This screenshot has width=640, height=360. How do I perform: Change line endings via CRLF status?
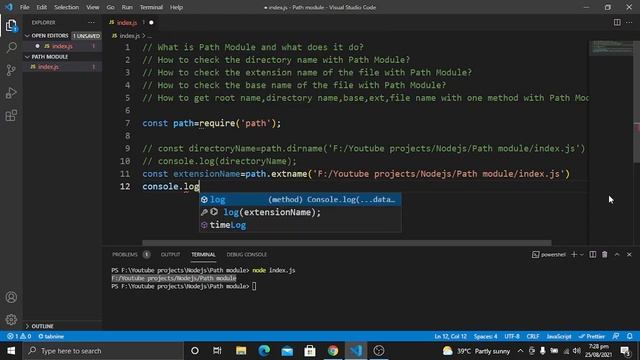pyautogui.click(x=533, y=336)
